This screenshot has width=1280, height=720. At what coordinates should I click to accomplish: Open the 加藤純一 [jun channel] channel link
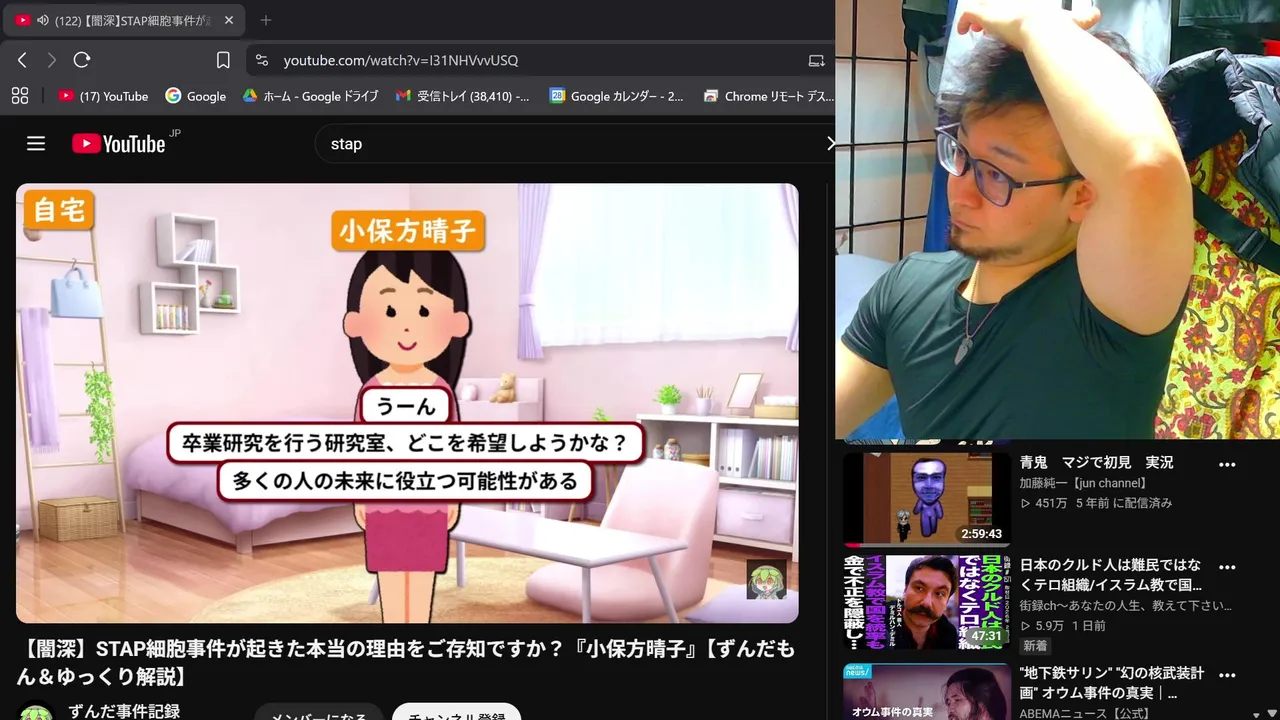tap(1083, 483)
